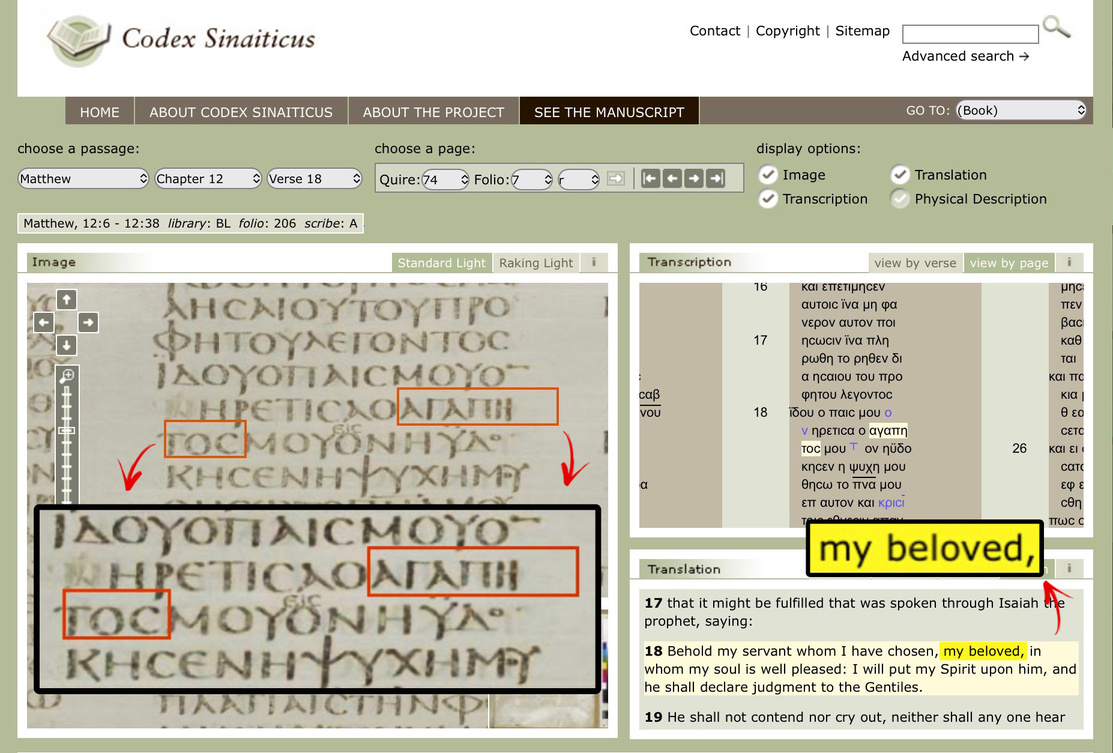Pan manuscript image down arrow
1113x753 pixels.
pyautogui.click(x=66, y=345)
